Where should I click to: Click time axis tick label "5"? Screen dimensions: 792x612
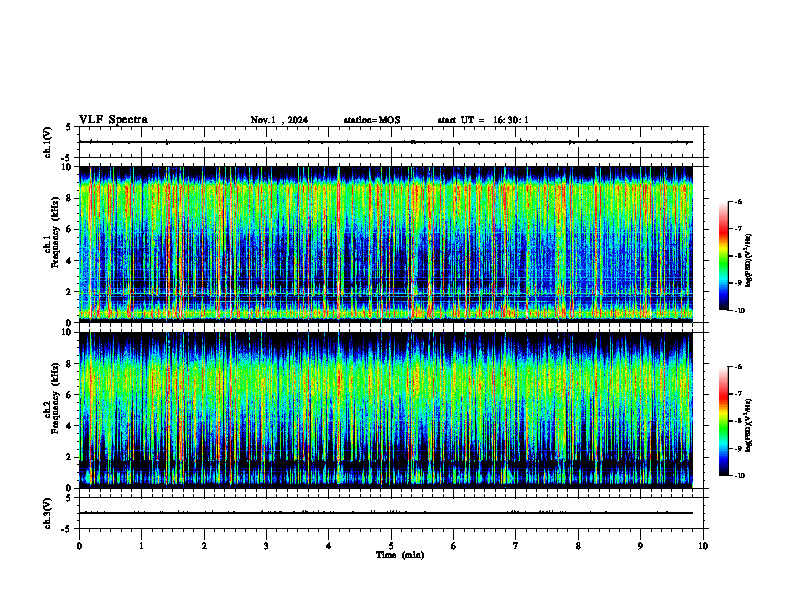391,546
